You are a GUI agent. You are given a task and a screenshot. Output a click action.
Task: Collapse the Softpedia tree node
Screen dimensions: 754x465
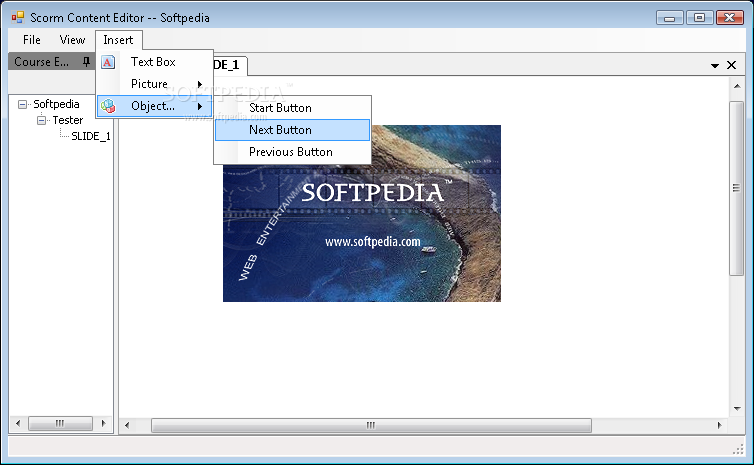(x=22, y=104)
